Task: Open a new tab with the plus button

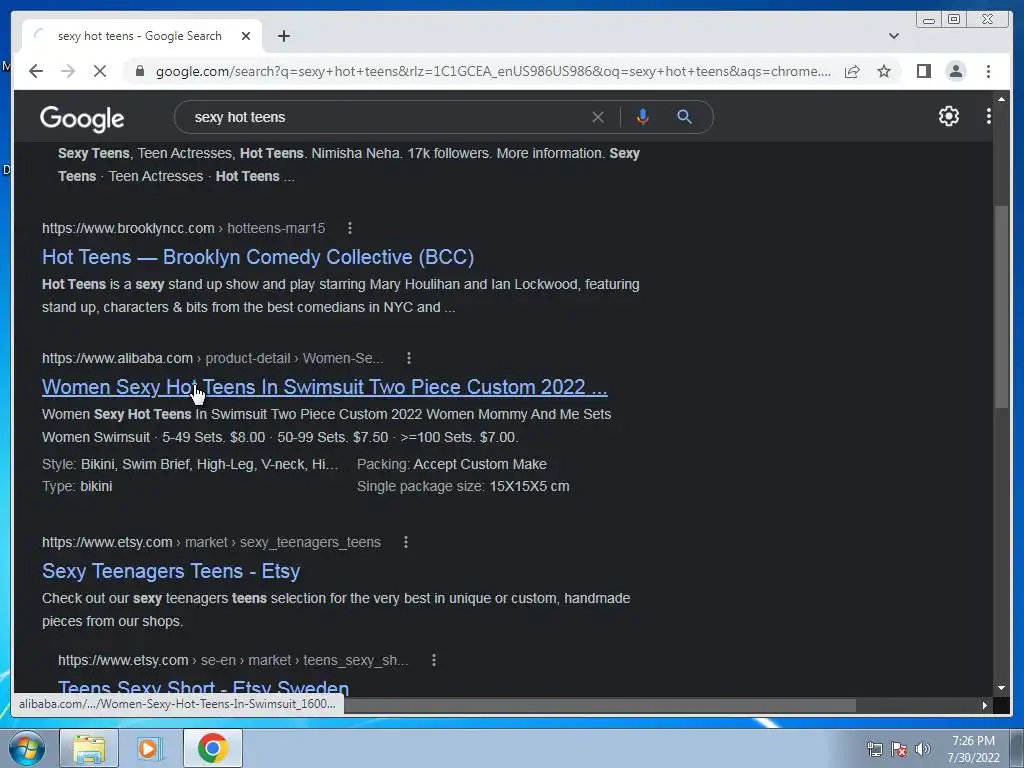Action: point(283,36)
